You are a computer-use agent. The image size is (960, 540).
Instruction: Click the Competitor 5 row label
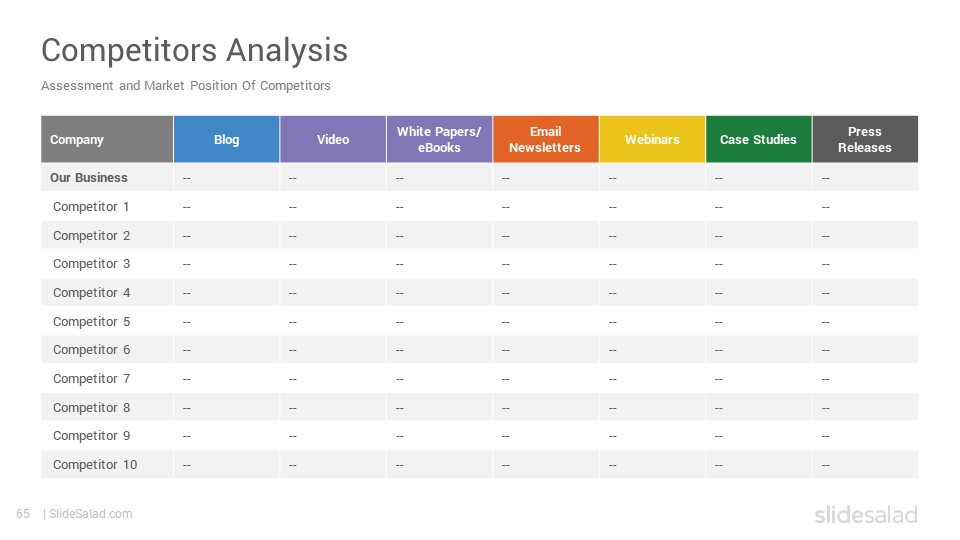coord(91,321)
